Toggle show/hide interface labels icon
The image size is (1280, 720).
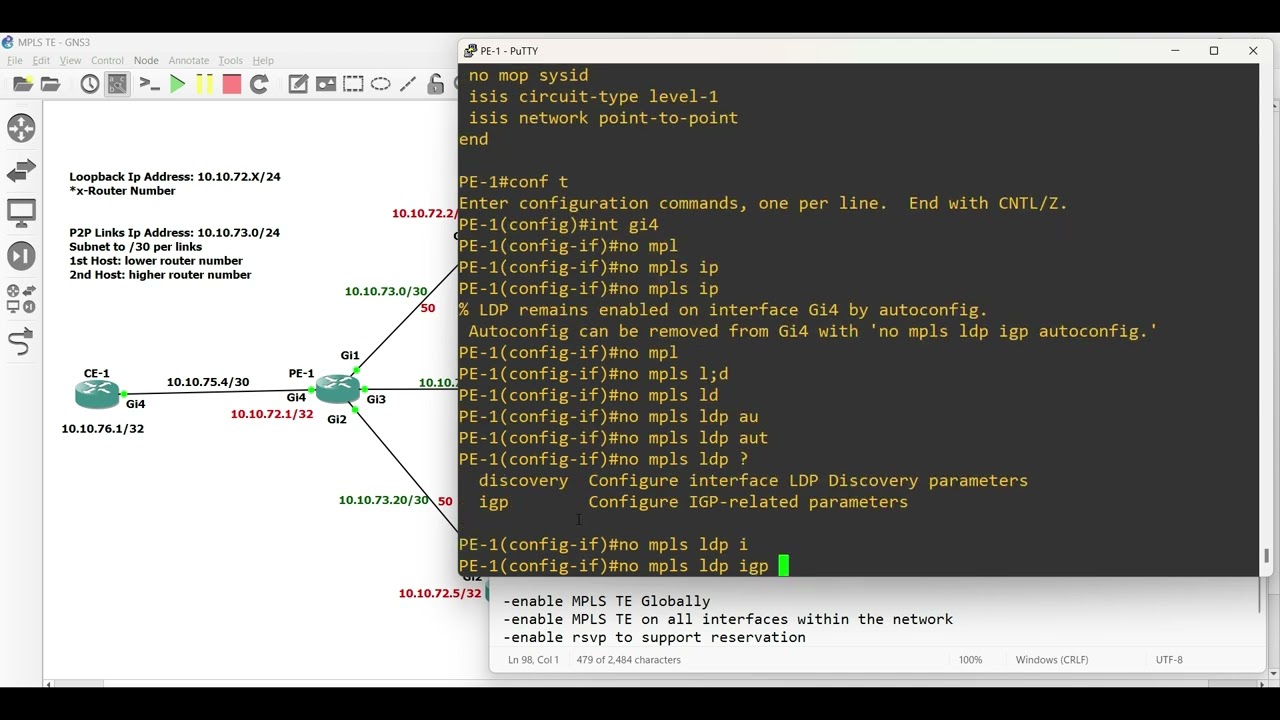(x=117, y=85)
